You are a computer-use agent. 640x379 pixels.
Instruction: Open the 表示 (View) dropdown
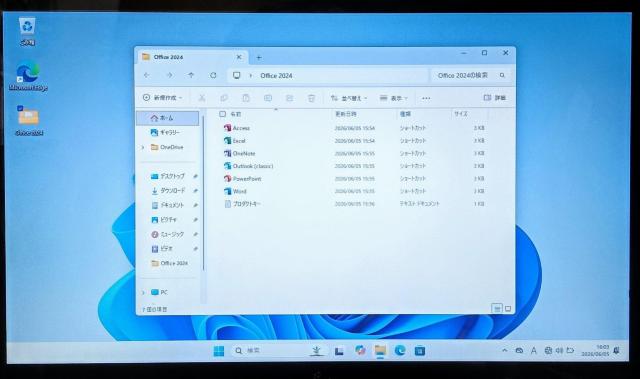click(x=393, y=98)
